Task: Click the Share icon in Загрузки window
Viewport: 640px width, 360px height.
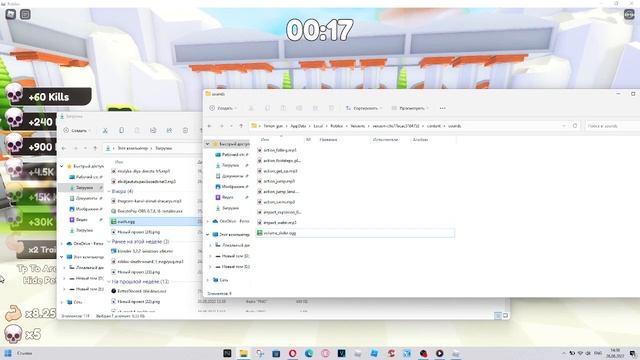Action: (x=169, y=131)
